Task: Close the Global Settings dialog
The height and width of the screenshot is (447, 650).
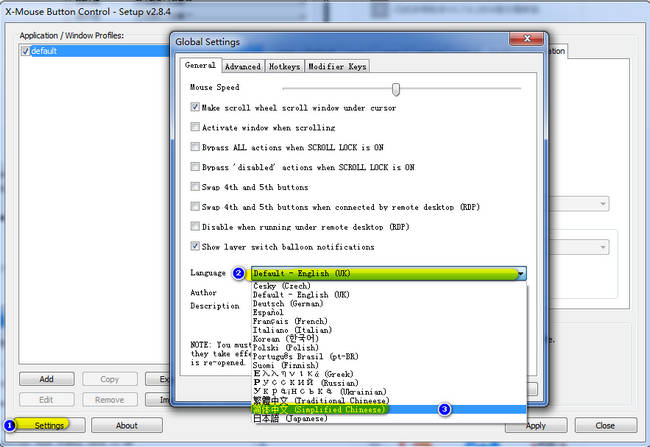Action: 526,39
